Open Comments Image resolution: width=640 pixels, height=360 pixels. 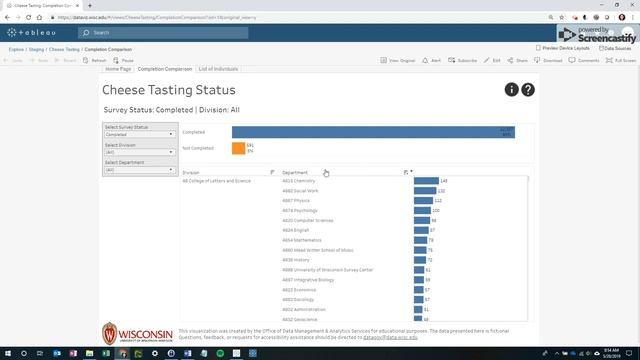pyautogui.click(x=584, y=60)
